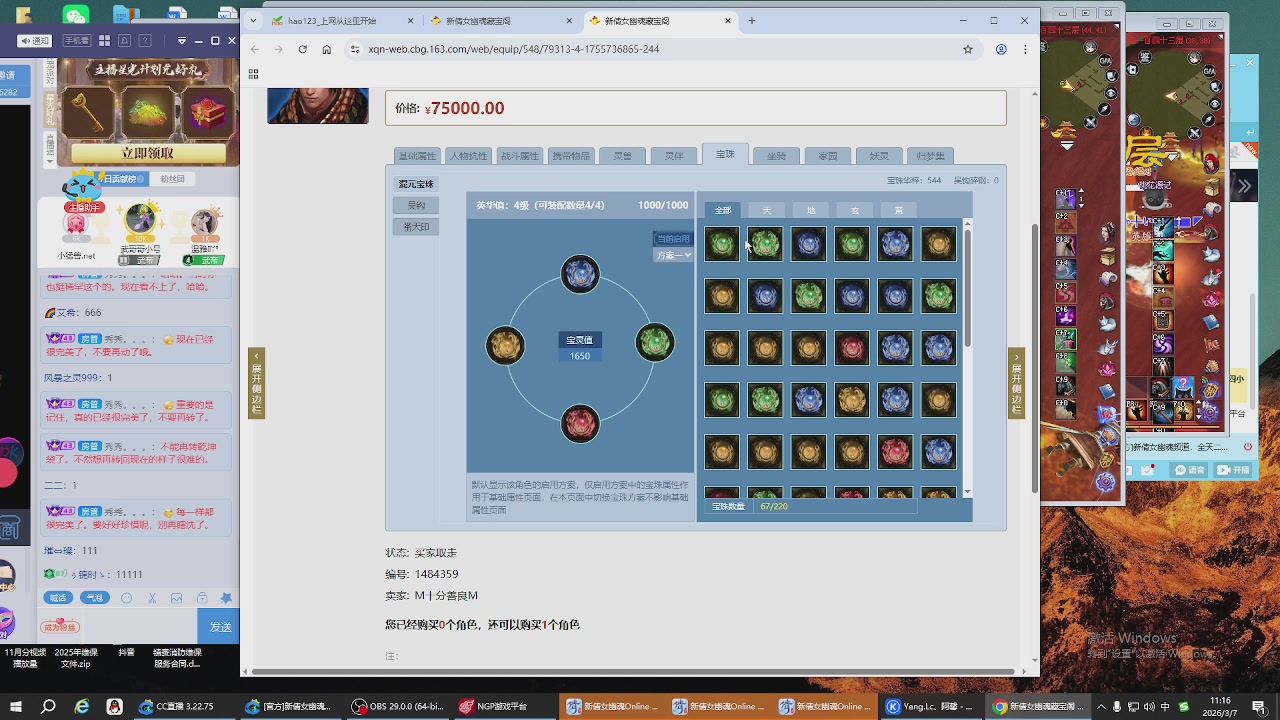Select the first green orb in the inventory grid
The image size is (1280, 720).
(722, 244)
